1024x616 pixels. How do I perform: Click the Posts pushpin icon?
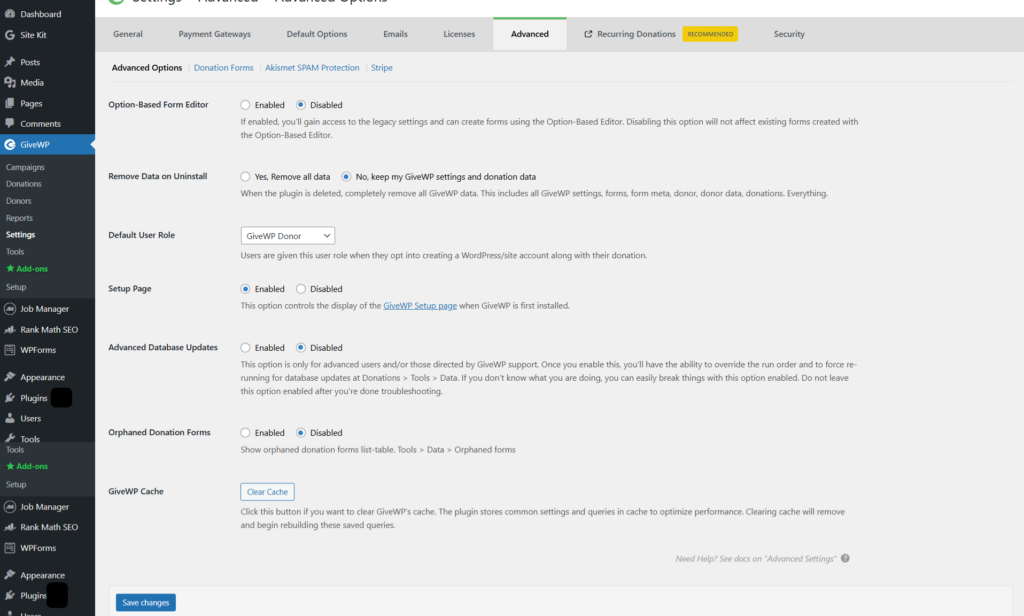[10, 62]
